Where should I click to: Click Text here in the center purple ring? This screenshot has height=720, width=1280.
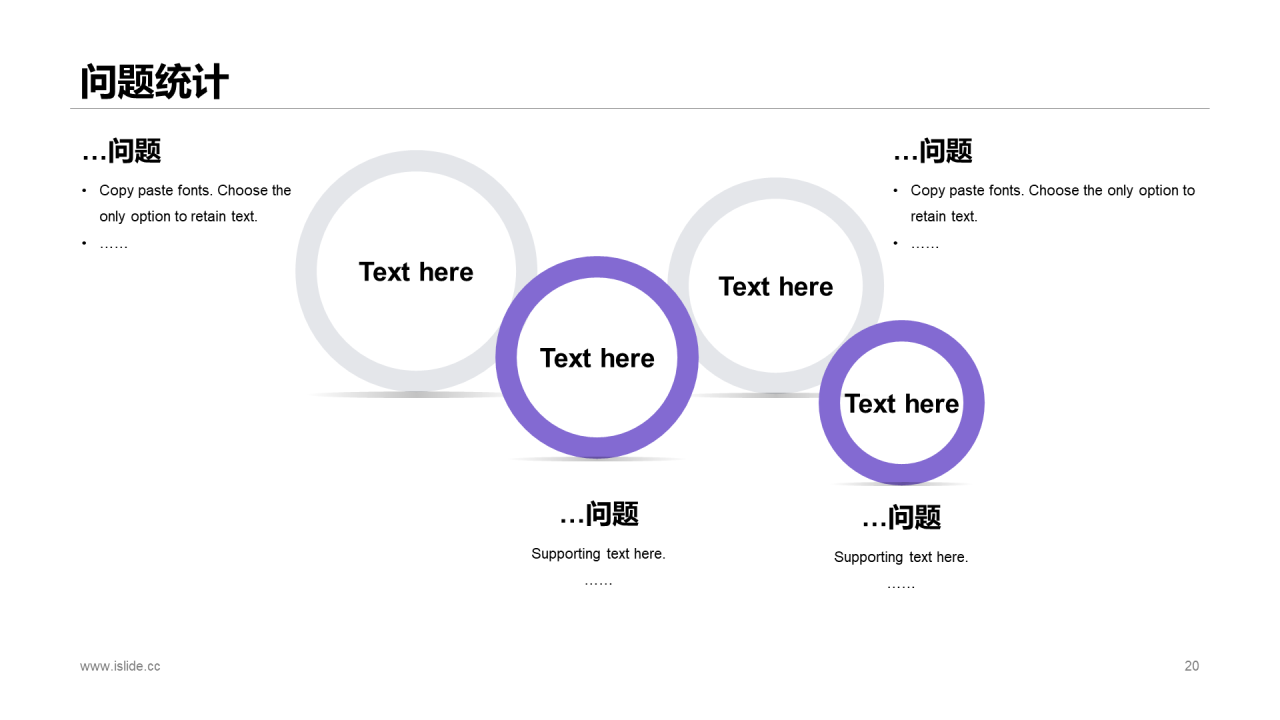coord(597,358)
